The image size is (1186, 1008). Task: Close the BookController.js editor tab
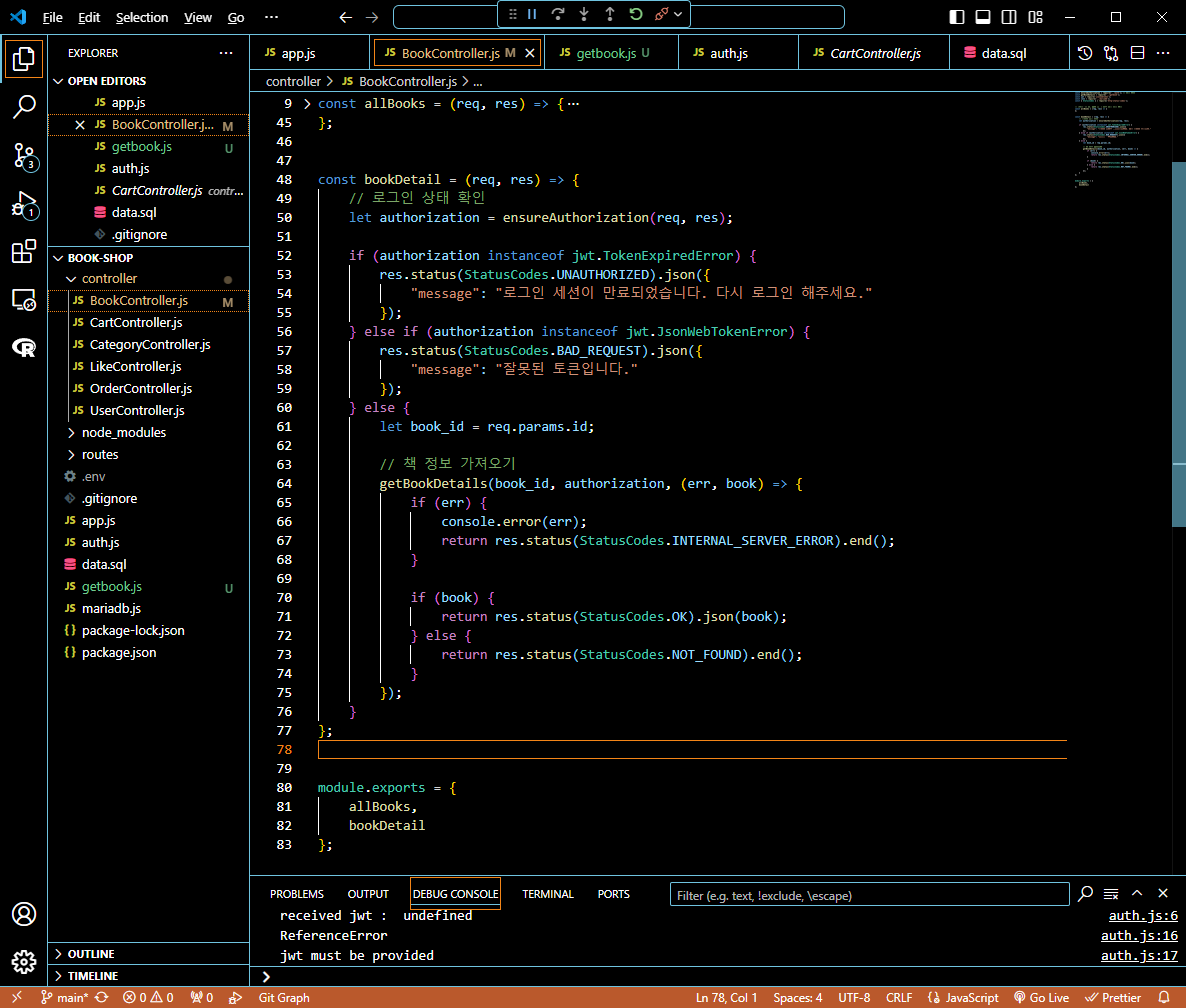[530, 53]
